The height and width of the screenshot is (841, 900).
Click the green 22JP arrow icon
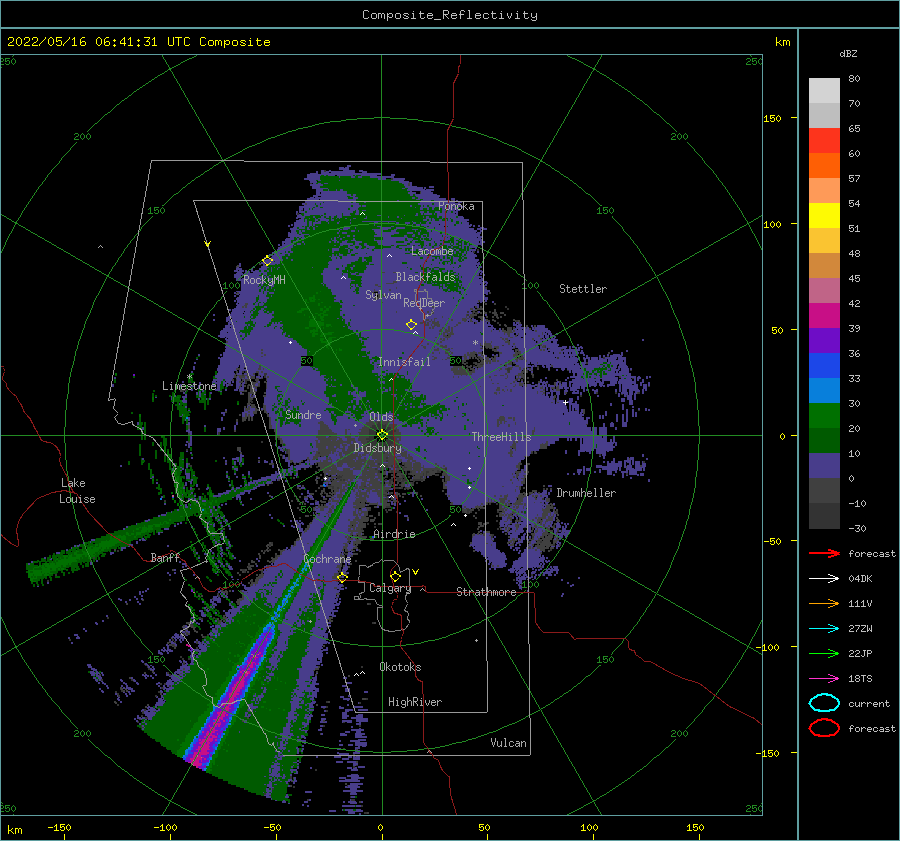(x=824, y=653)
